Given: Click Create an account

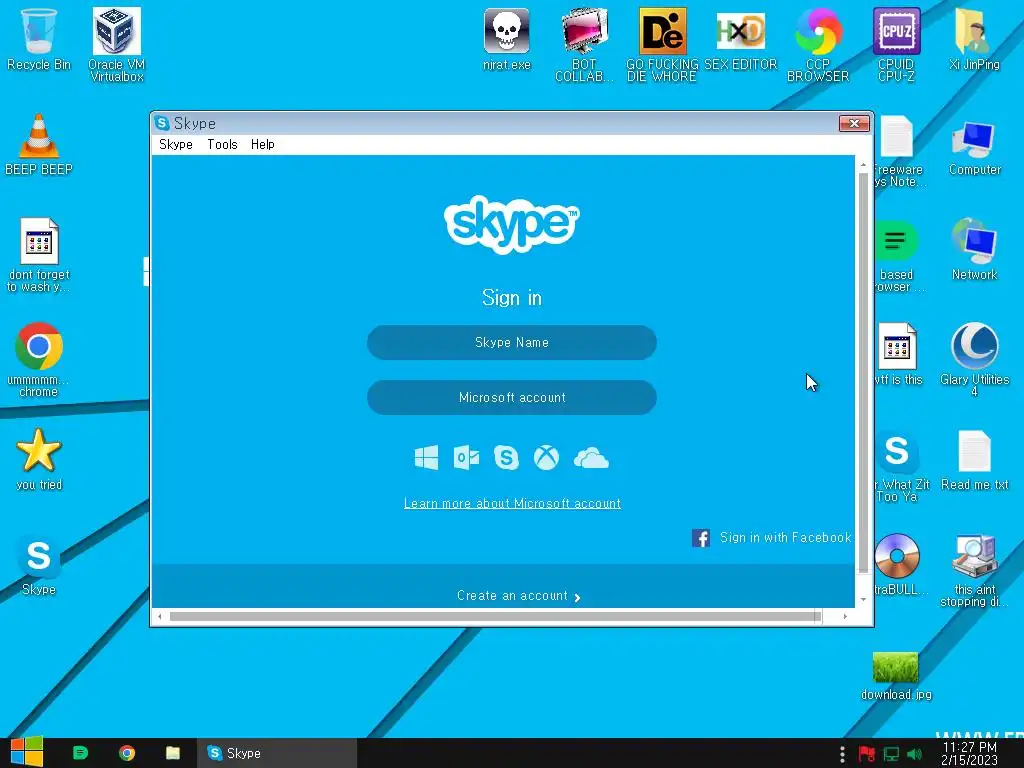Looking at the screenshot, I should tap(519, 596).
